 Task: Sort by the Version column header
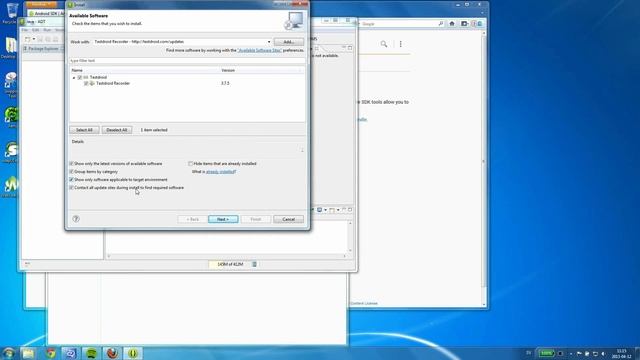[x=261, y=70]
